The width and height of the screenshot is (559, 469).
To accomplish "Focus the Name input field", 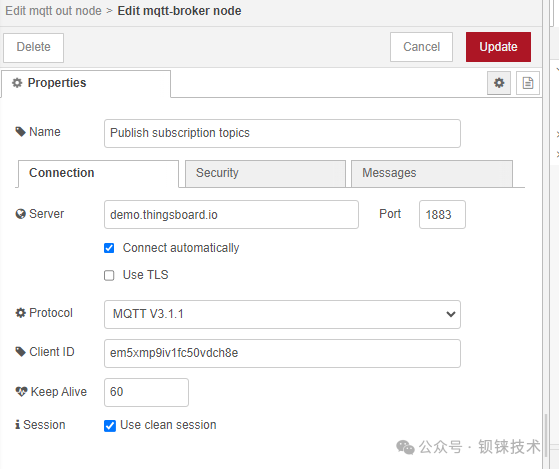I will click(282, 133).
